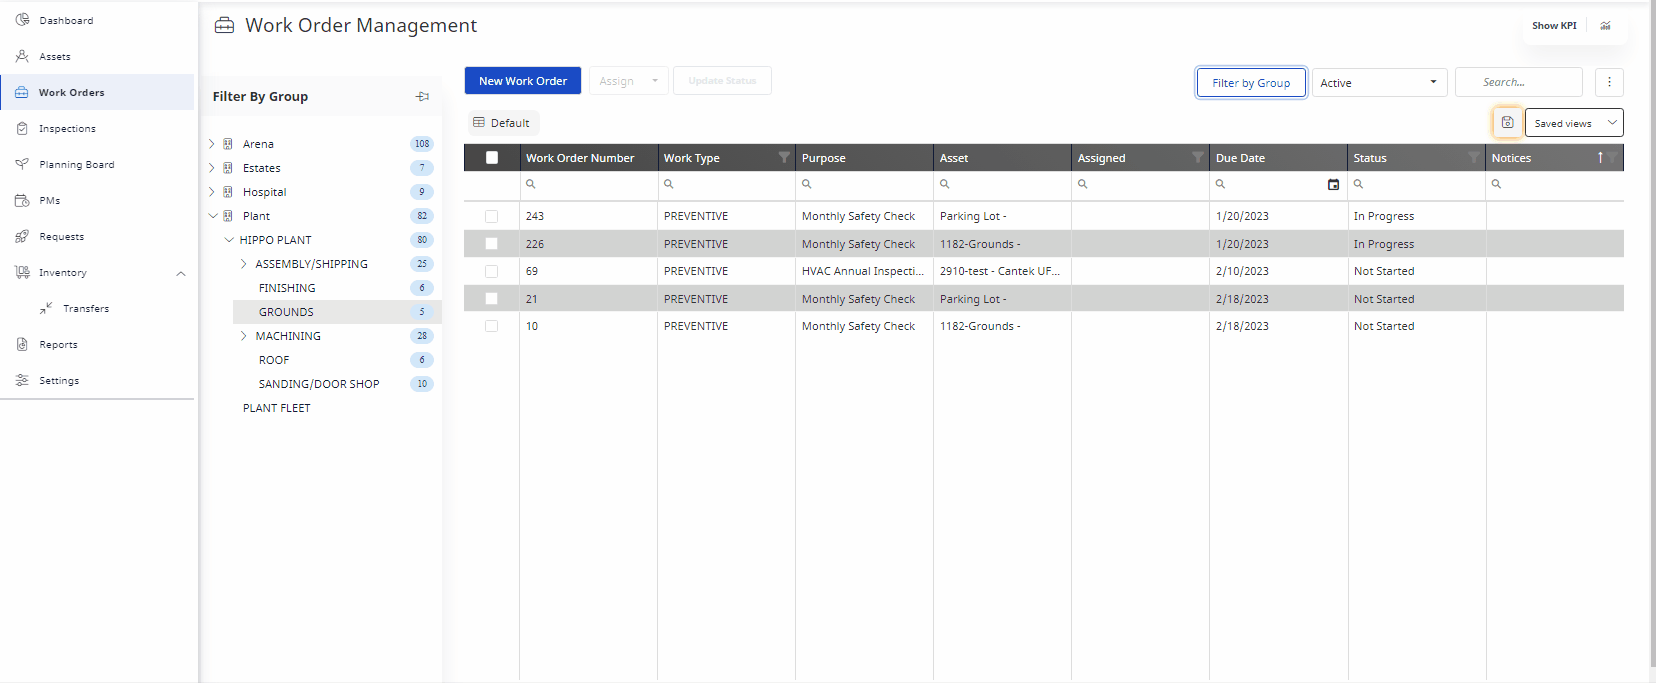Click the 'HVAC Annual Inspecti...' cell
Viewport: 1656px width, 683px height.
click(863, 271)
